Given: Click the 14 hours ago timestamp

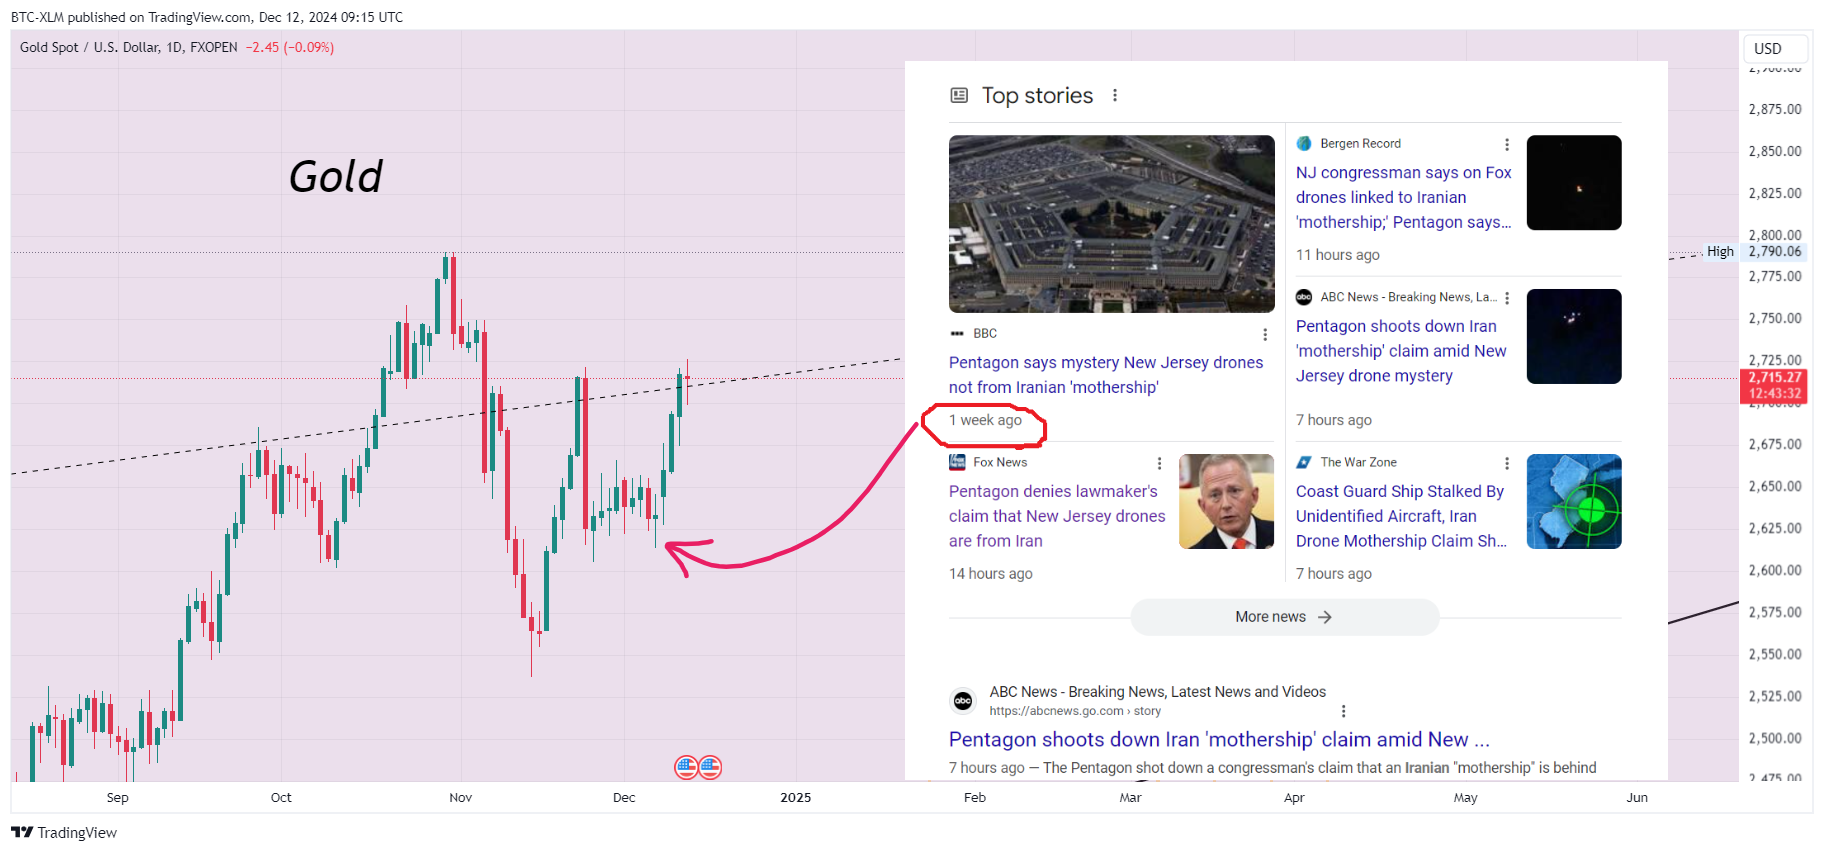Looking at the screenshot, I should (990, 574).
